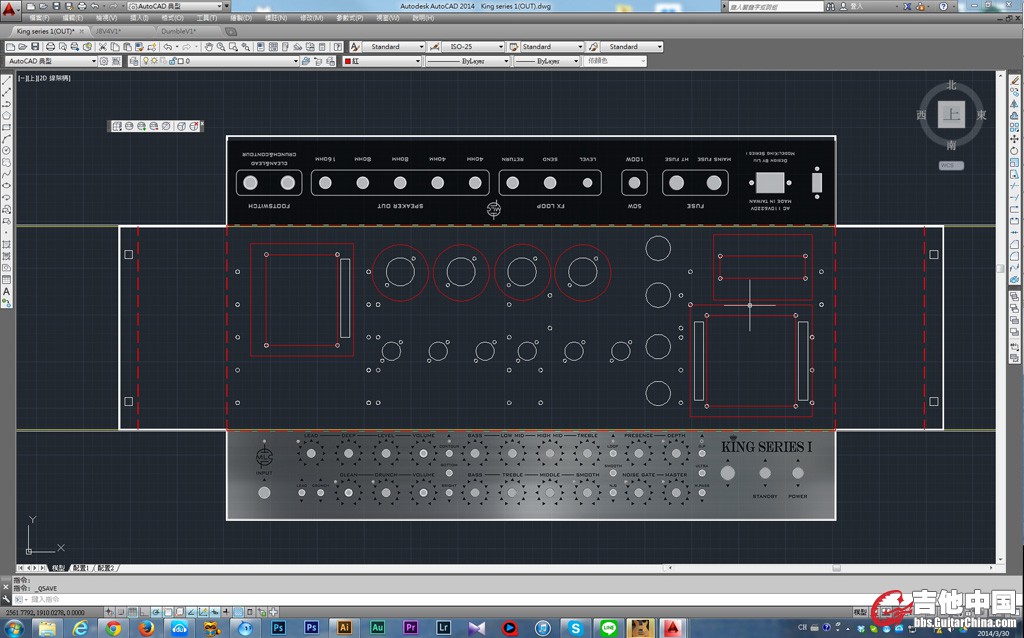This screenshot has width=1024, height=638.
Task: Click the Plot printer icon
Action: pos(48,47)
